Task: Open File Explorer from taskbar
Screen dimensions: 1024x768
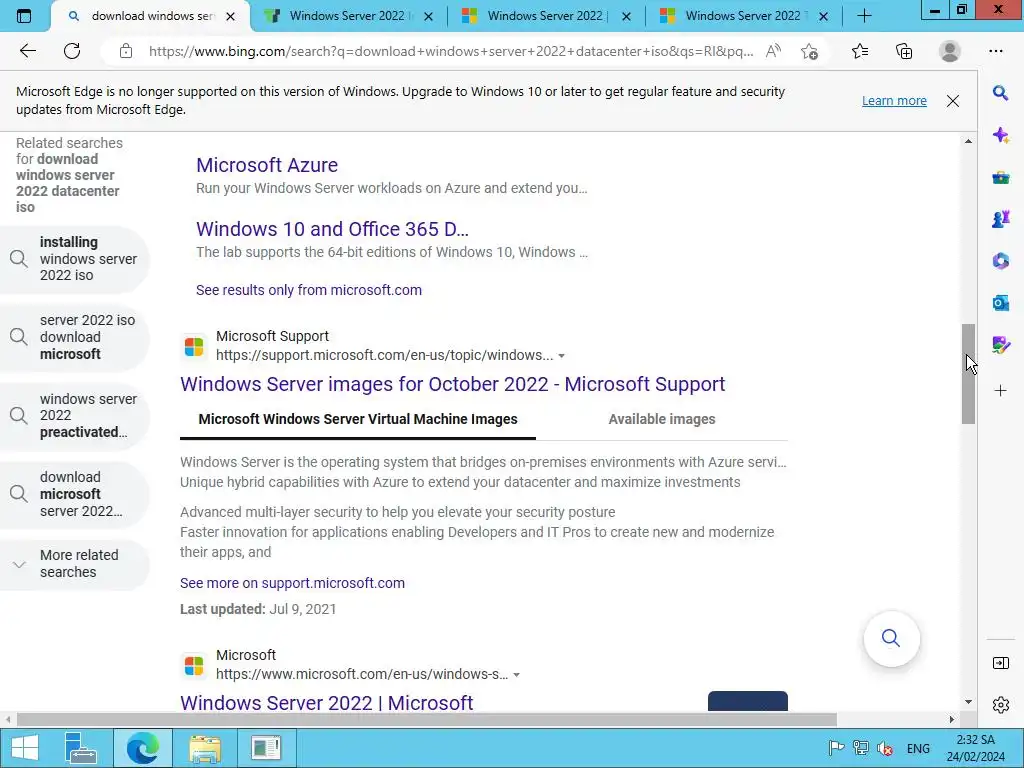Action: click(204, 748)
